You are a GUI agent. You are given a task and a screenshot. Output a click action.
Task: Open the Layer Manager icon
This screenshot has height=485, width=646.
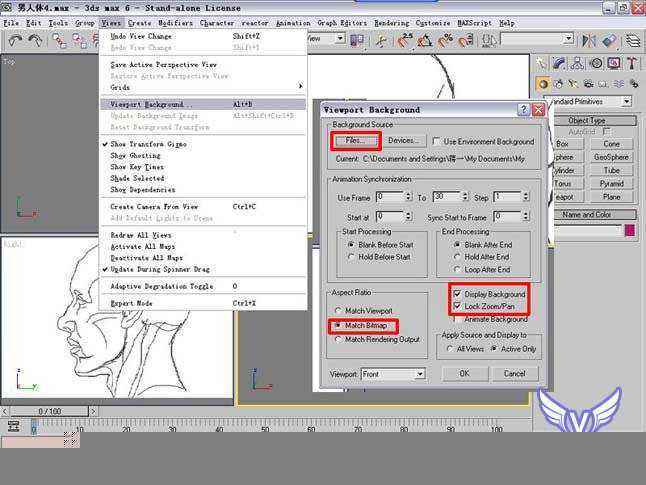point(633,40)
